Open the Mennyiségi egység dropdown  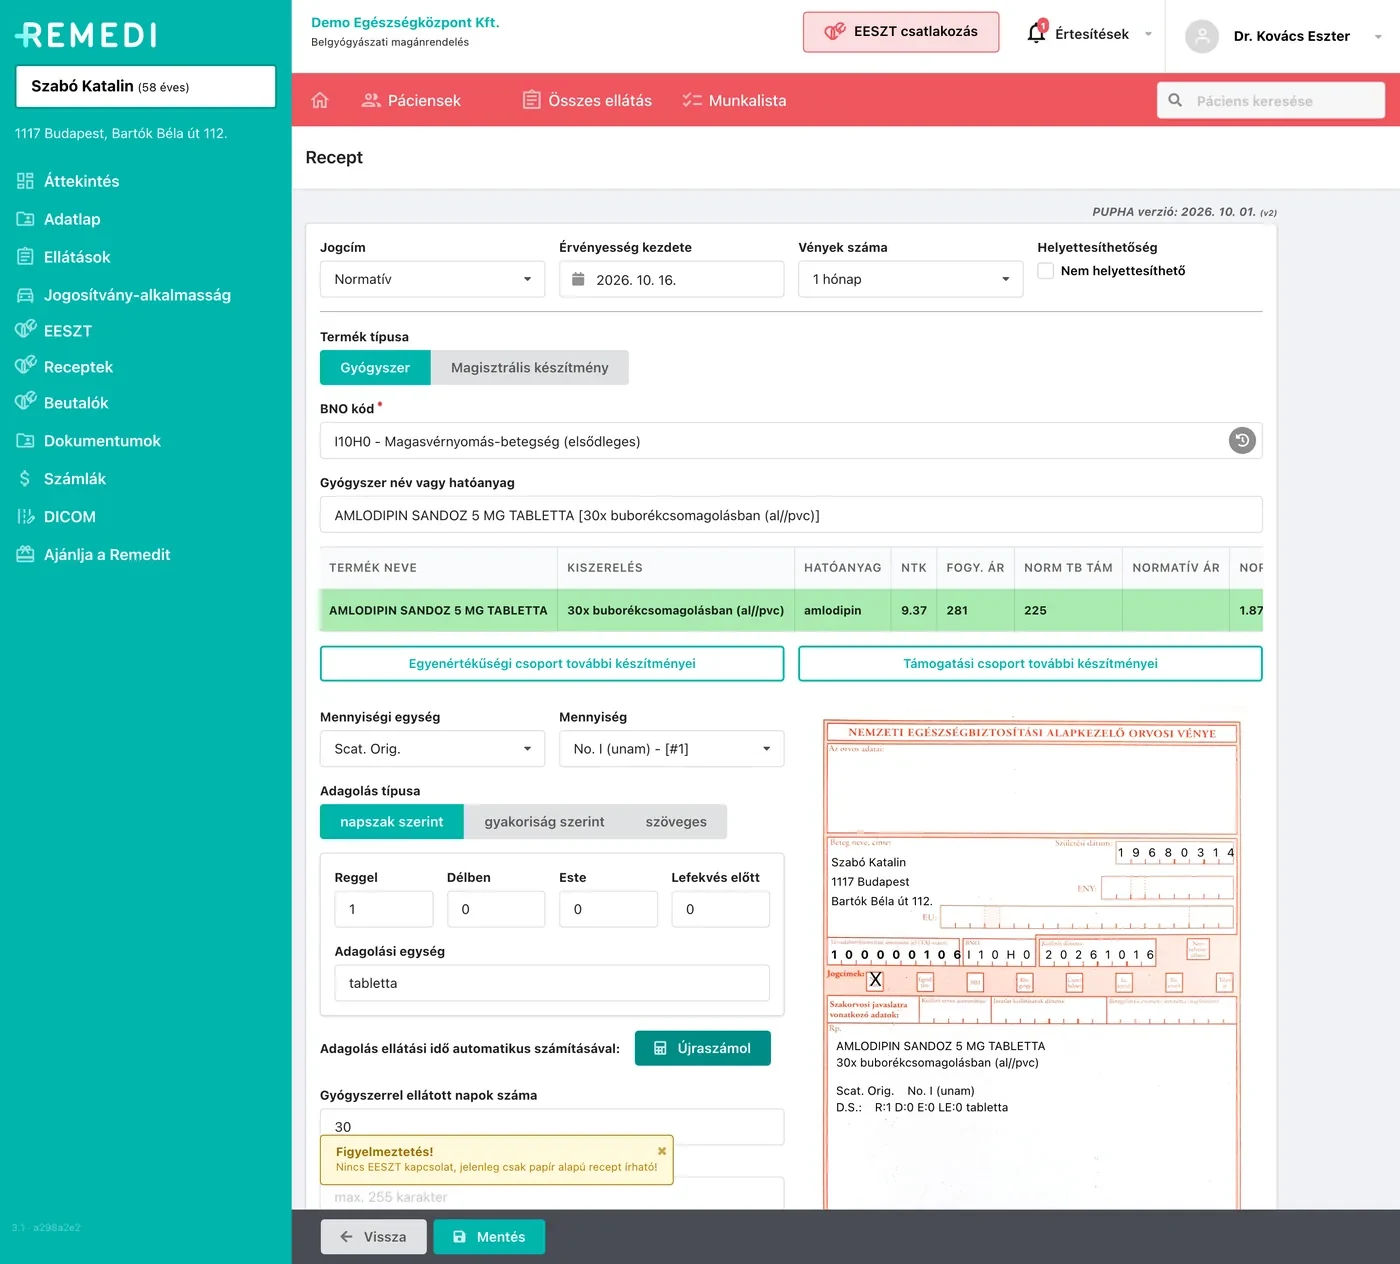[x=432, y=748]
